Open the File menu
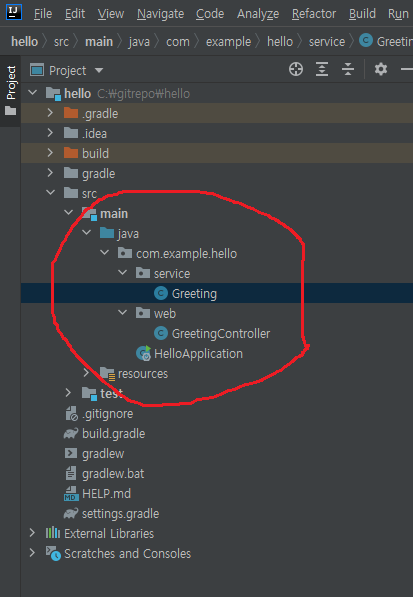This screenshot has height=597, width=413. pyautogui.click(x=43, y=14)
